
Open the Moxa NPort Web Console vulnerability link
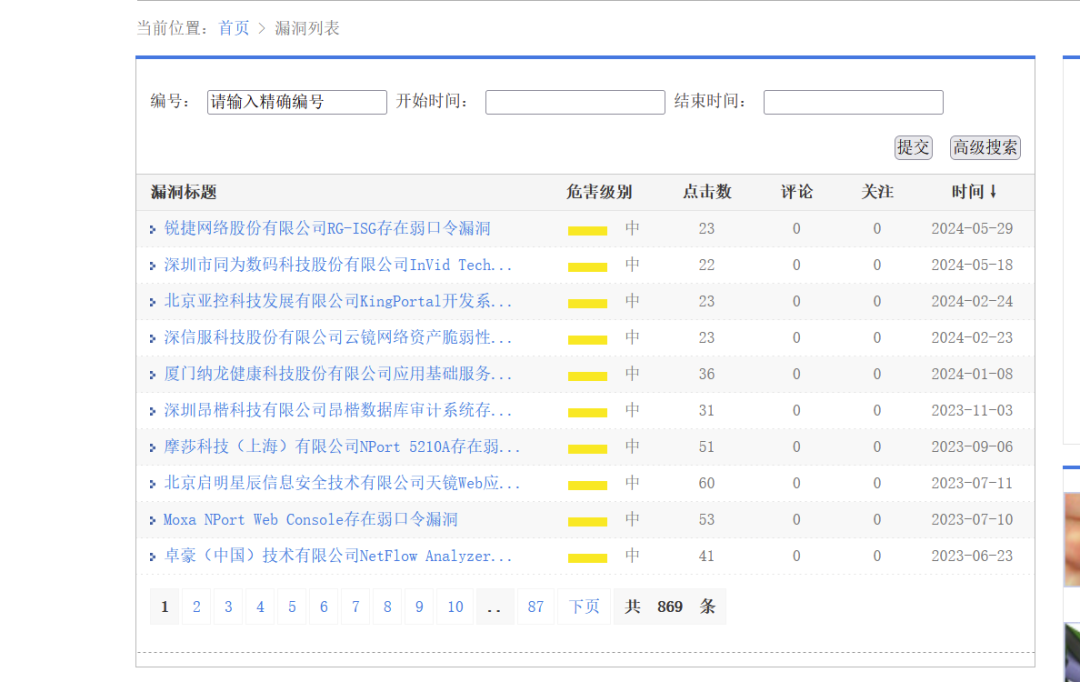click(x=311, y=520)
